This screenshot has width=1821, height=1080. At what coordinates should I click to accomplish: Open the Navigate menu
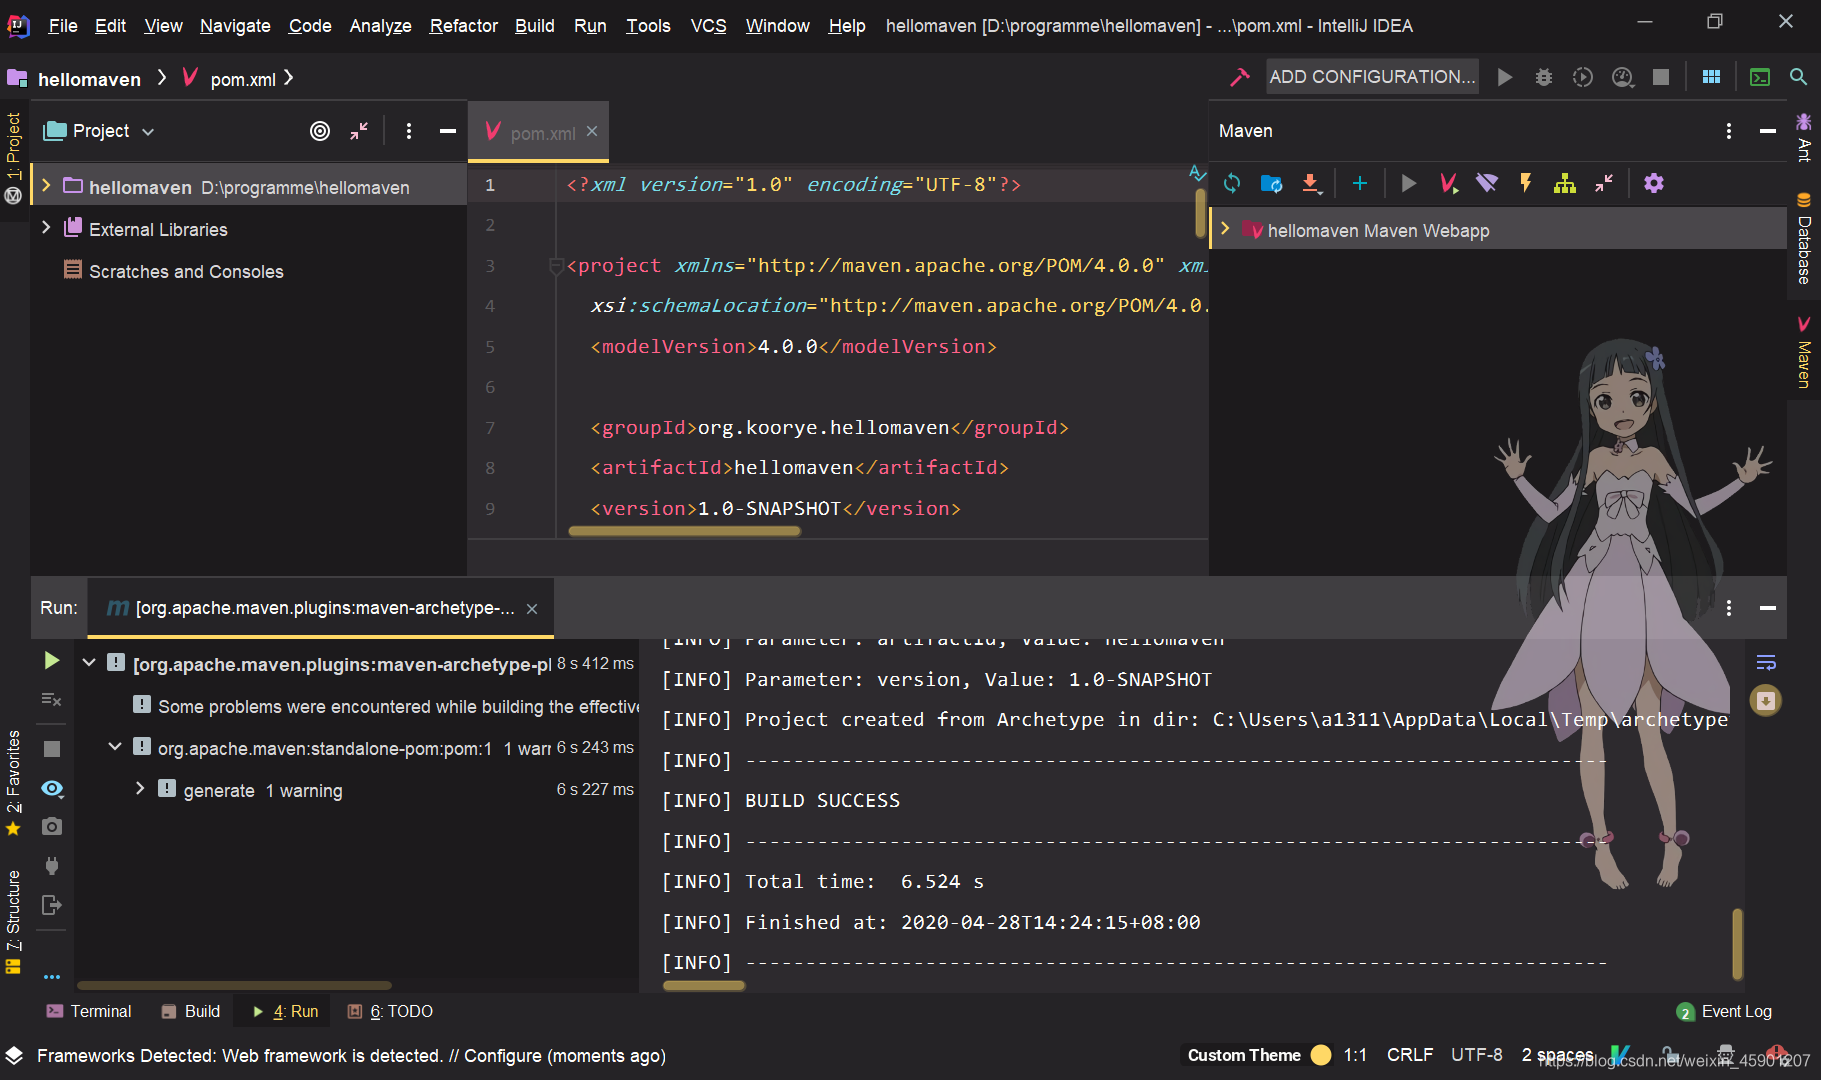(235, 26)
